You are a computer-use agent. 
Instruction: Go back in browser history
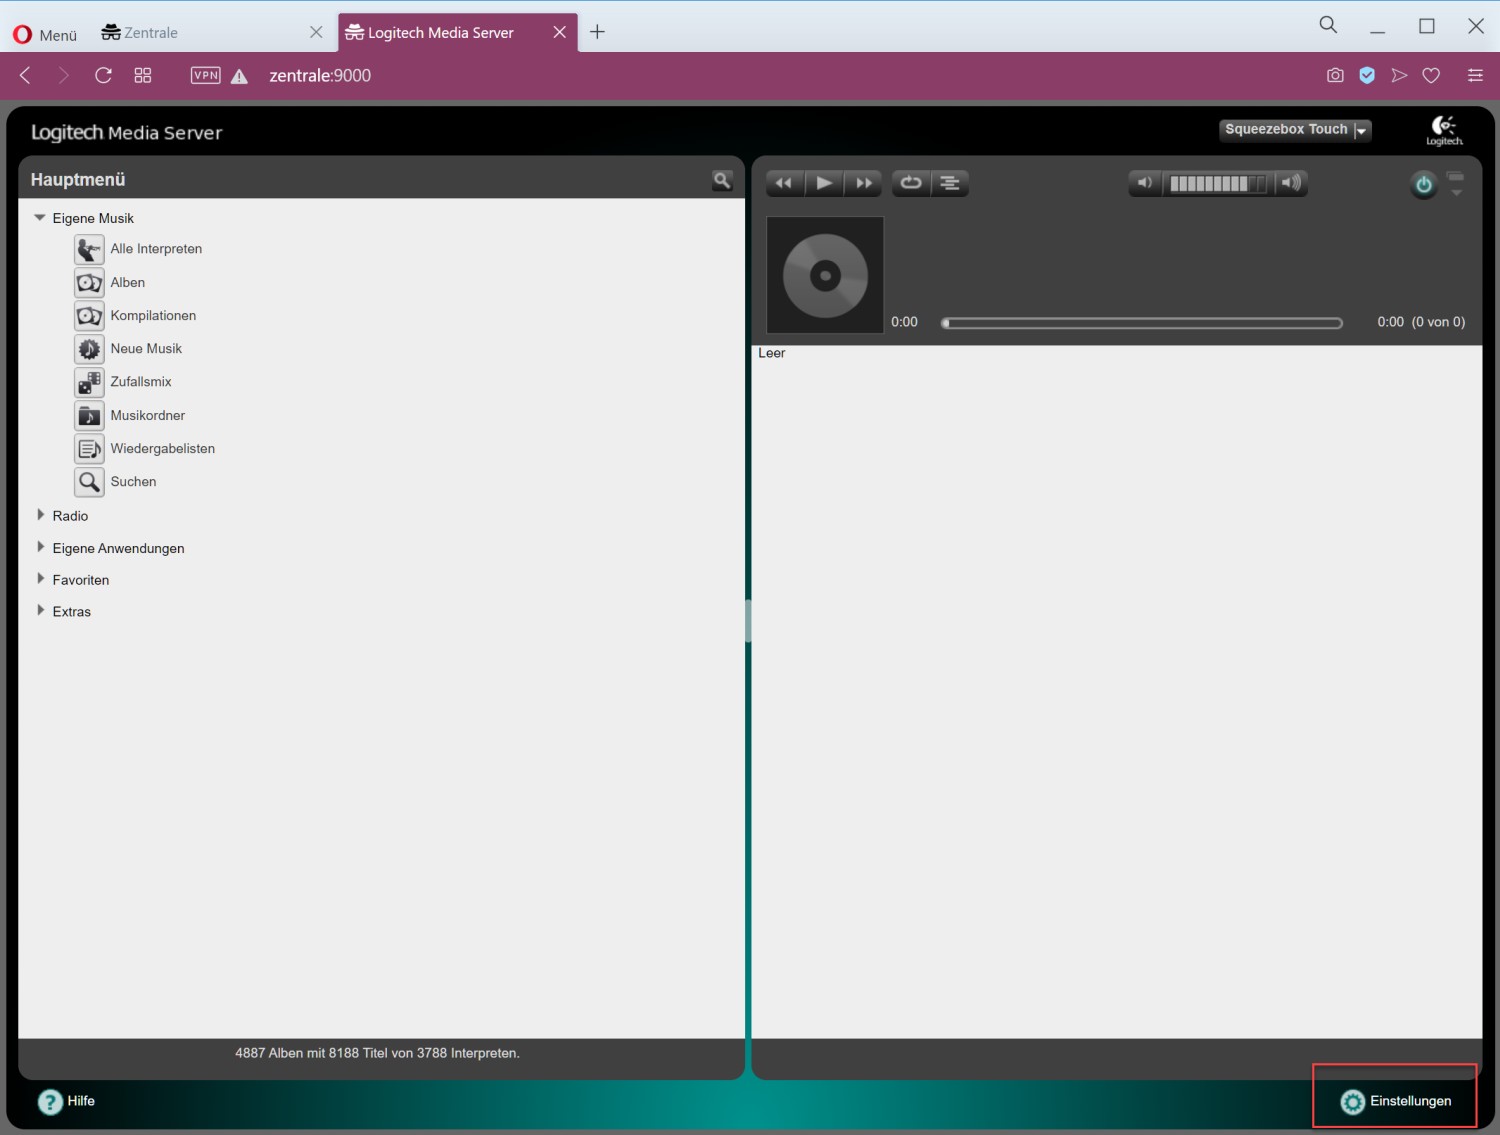coord(25,75)
